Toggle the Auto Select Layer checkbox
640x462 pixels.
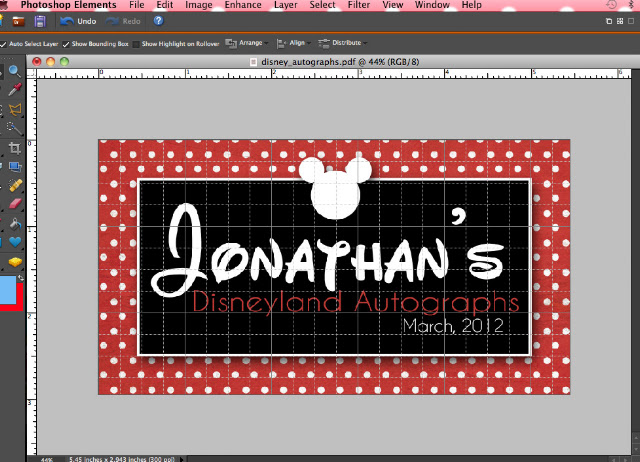point(4,44)
